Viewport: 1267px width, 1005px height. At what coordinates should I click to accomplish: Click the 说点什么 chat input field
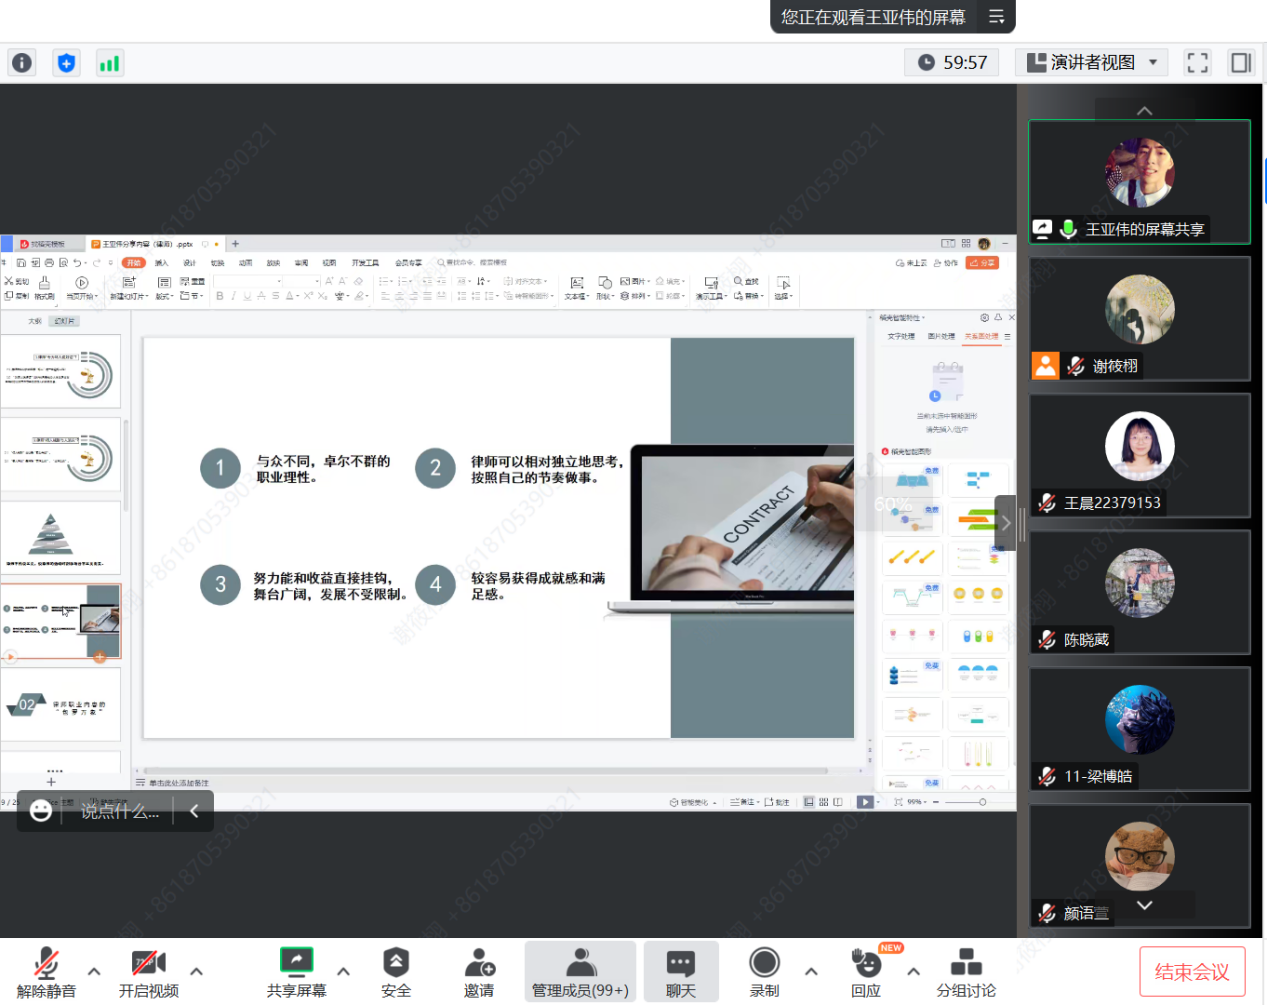(120, 812)
